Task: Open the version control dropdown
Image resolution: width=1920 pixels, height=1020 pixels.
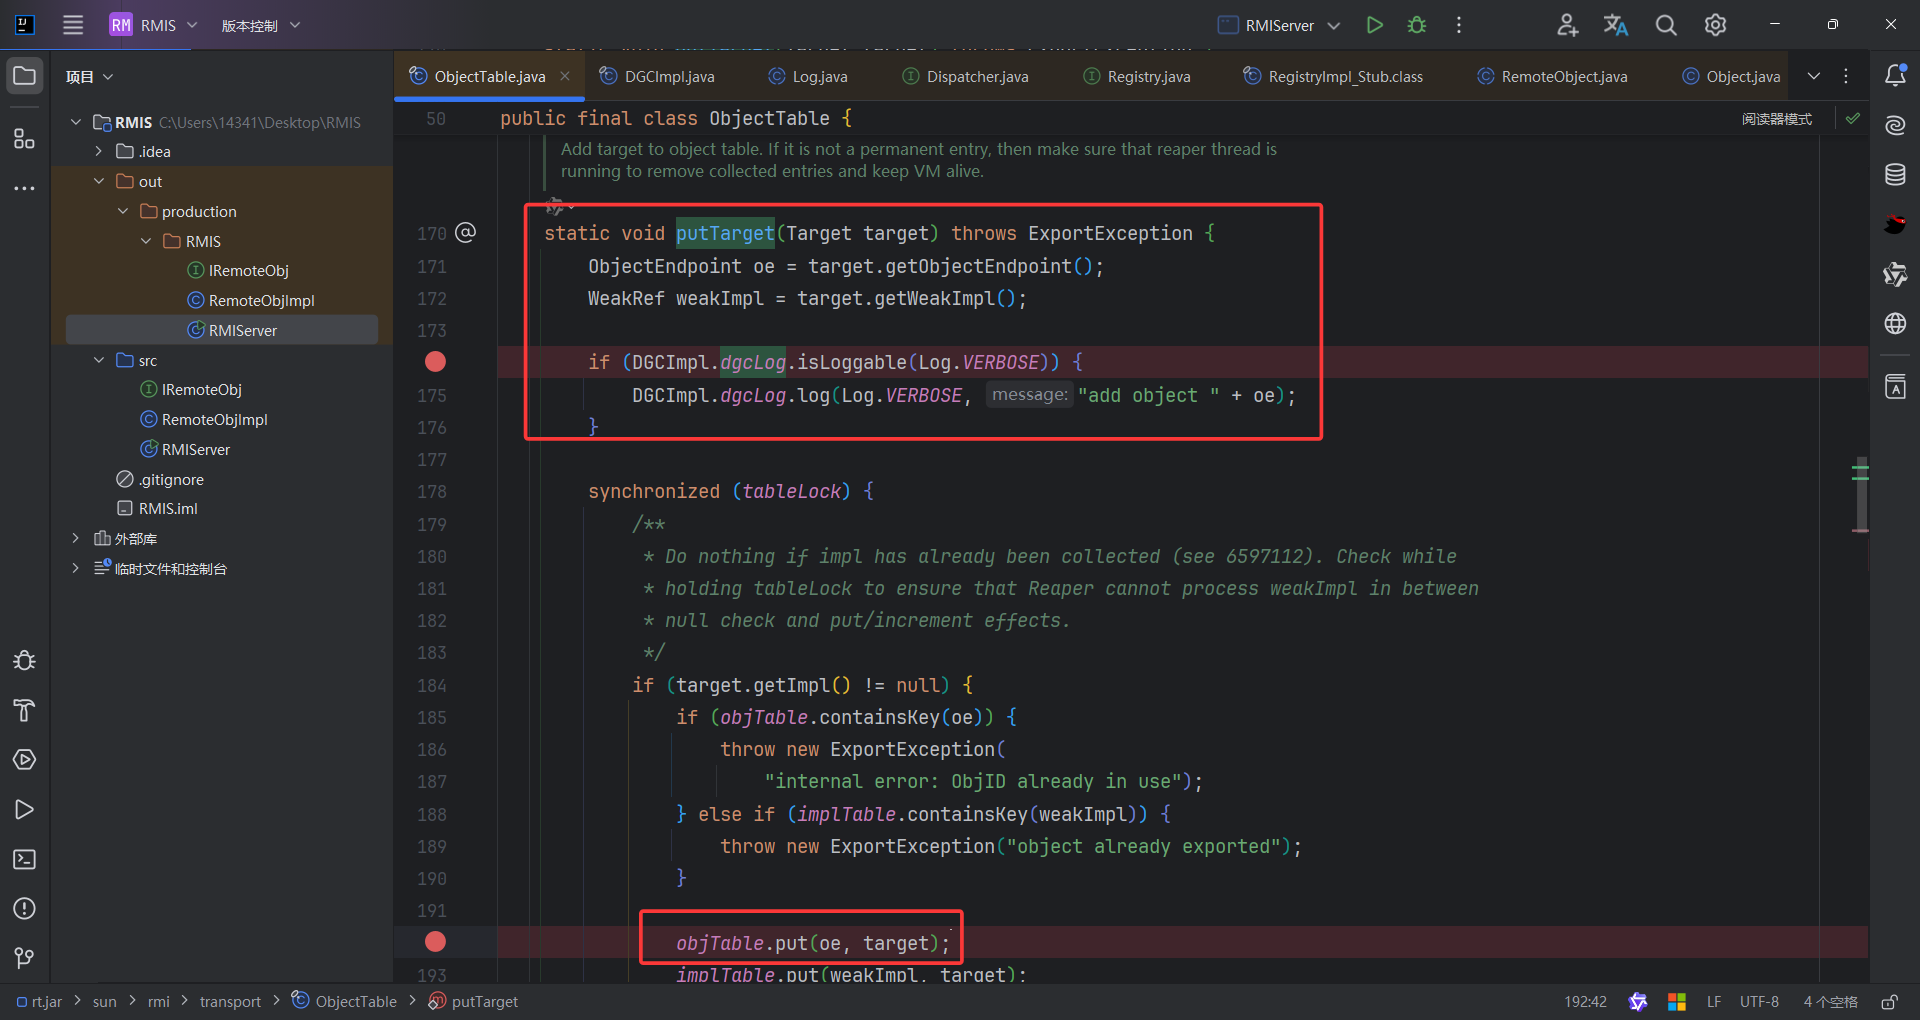Action: click(260, 25)
